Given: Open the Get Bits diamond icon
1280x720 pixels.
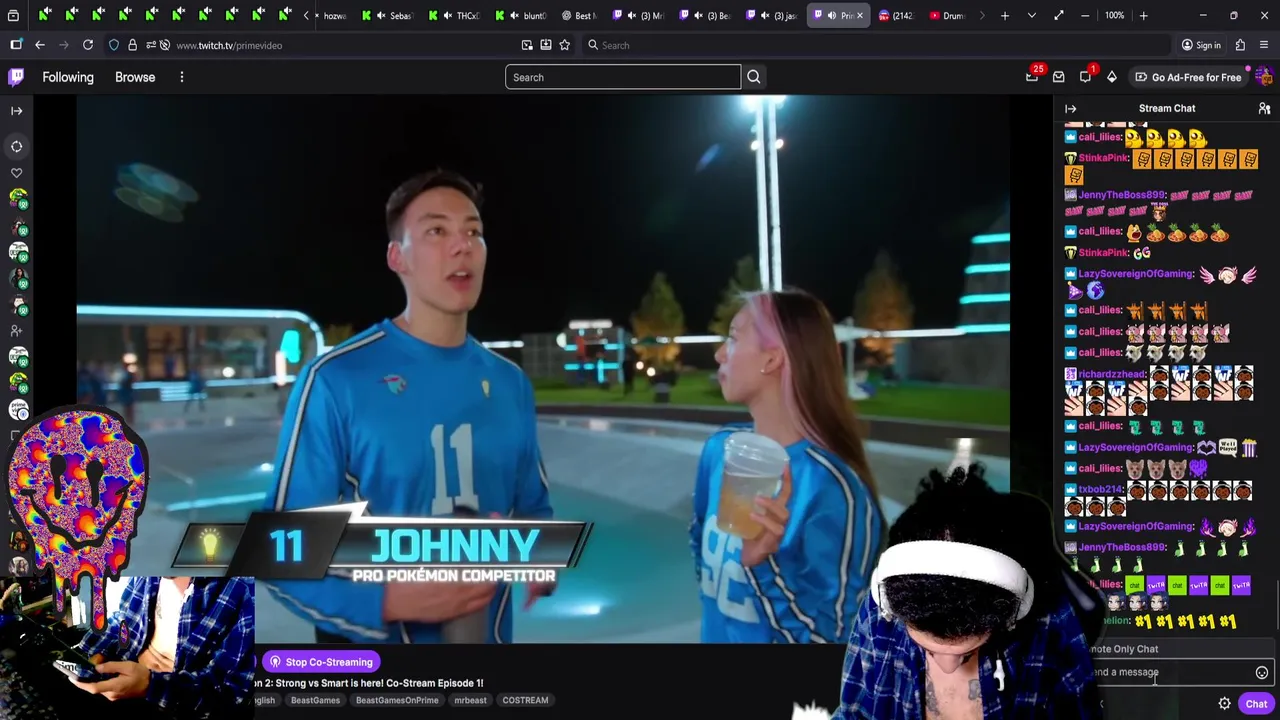Looking at the screenshot, I should [1111, 77].
